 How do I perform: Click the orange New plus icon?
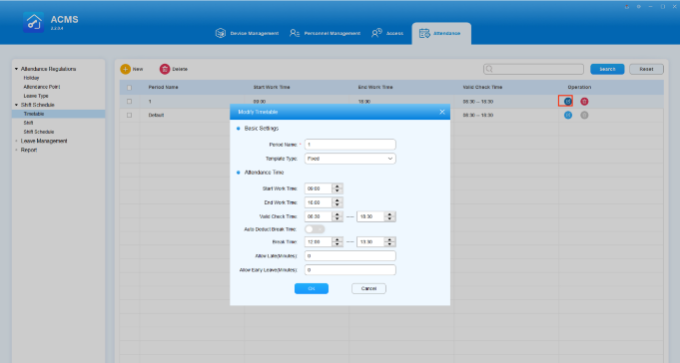point(125,69)
